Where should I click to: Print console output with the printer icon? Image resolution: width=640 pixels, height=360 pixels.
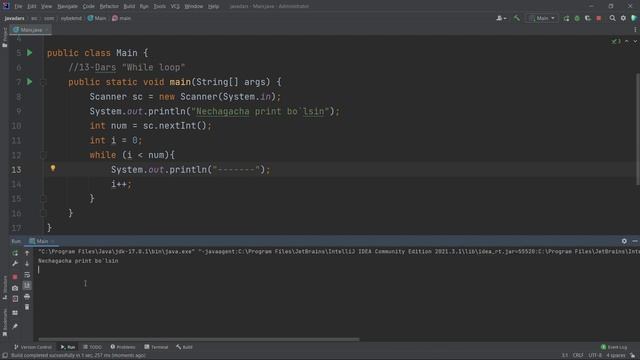click(x=27, y=296)
